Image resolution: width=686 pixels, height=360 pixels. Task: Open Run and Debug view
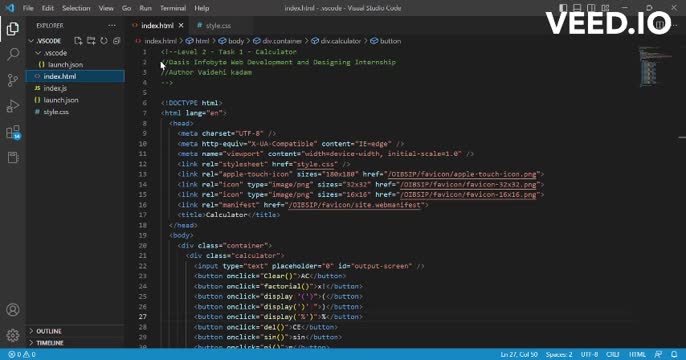click(13, 106)
